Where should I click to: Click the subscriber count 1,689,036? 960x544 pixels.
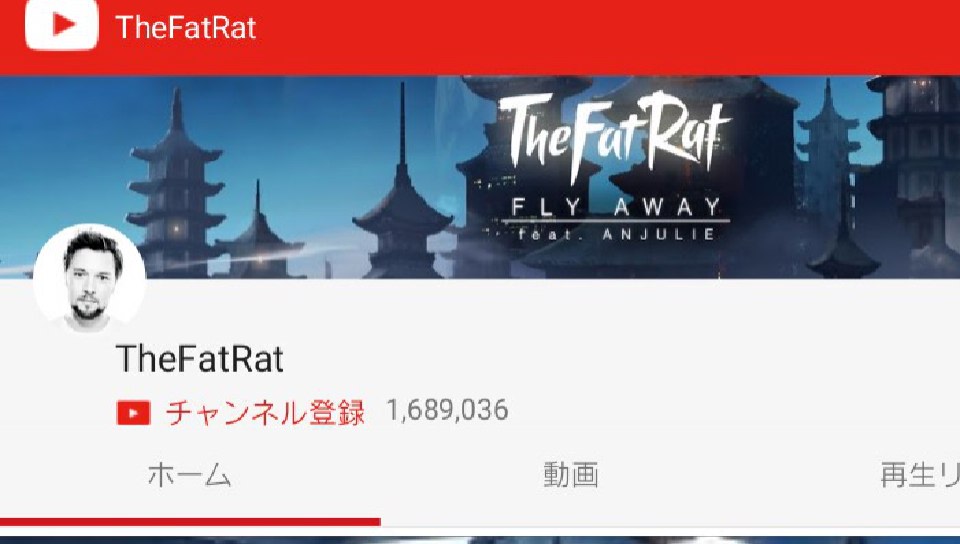447,410
